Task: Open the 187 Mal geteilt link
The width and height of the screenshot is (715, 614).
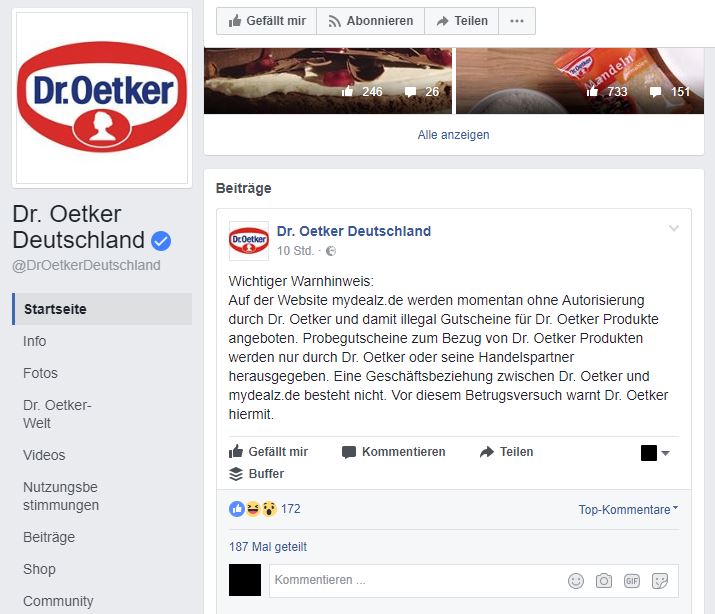Action: (268, 547)
